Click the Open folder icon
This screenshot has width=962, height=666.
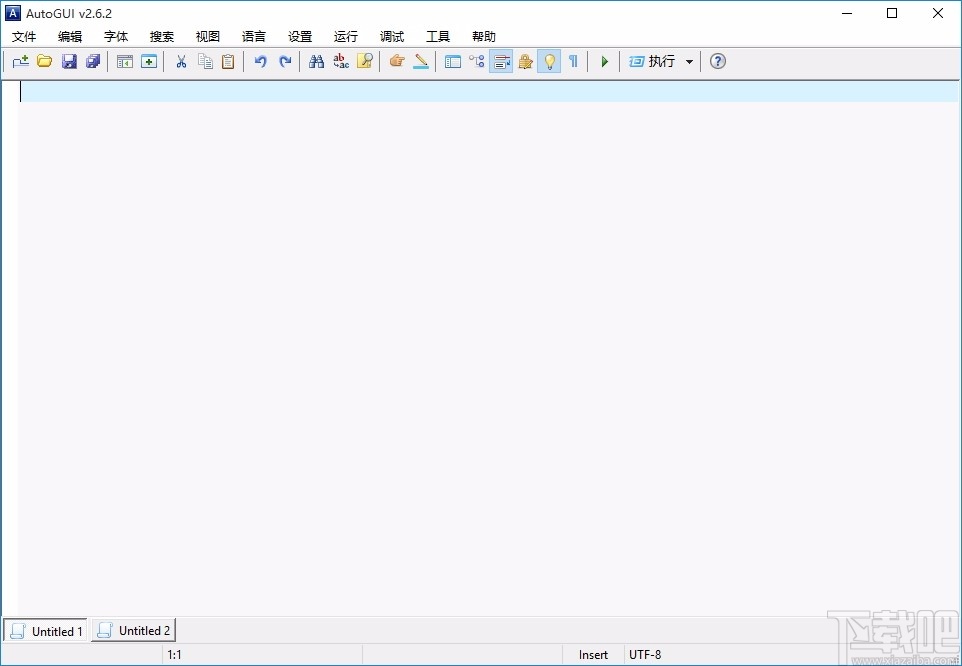[44, 61]
